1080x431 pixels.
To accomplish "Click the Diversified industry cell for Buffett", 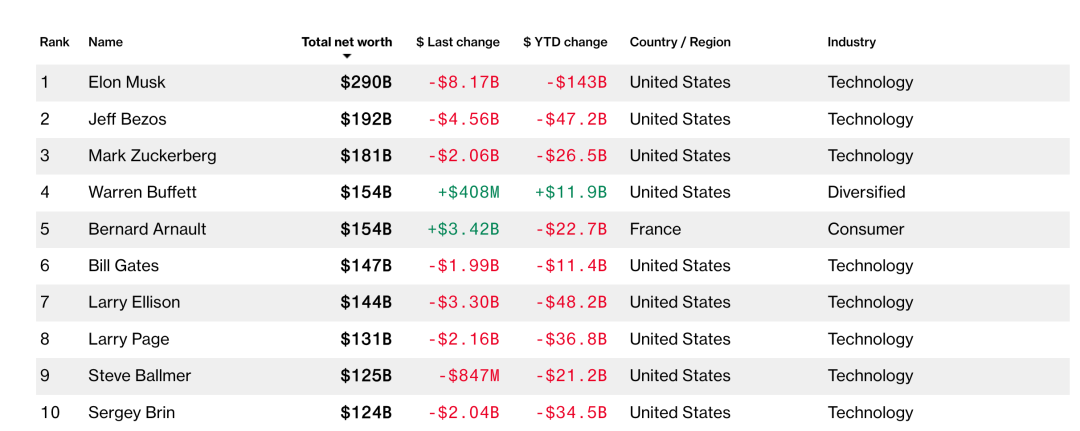I will 866,192.
